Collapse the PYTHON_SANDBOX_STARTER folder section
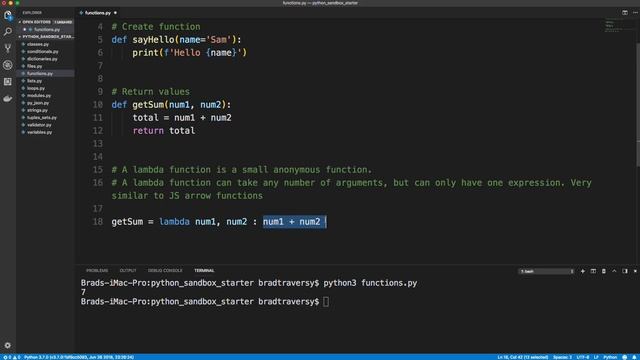 (x=46, y=37)
